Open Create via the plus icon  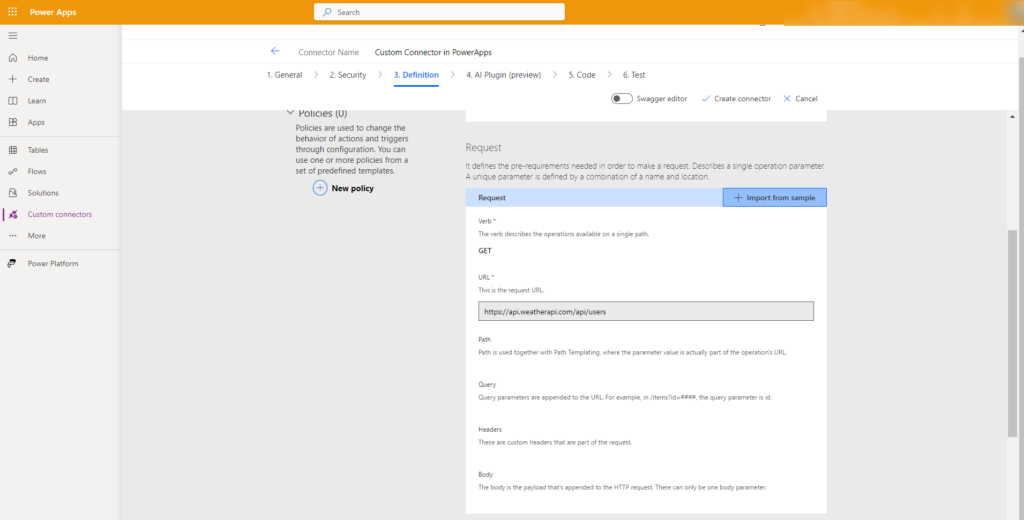tap(13, 79)
